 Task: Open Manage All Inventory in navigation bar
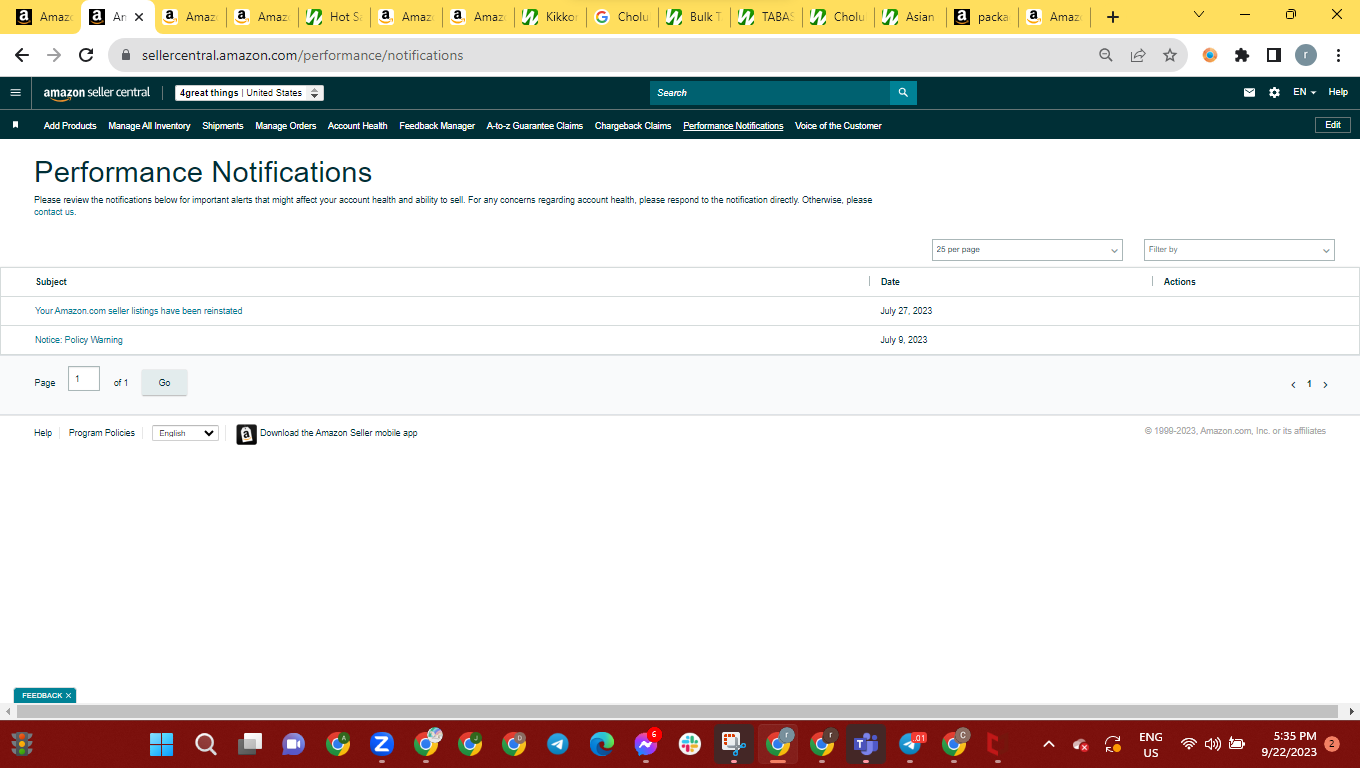(x=149, y=126)
